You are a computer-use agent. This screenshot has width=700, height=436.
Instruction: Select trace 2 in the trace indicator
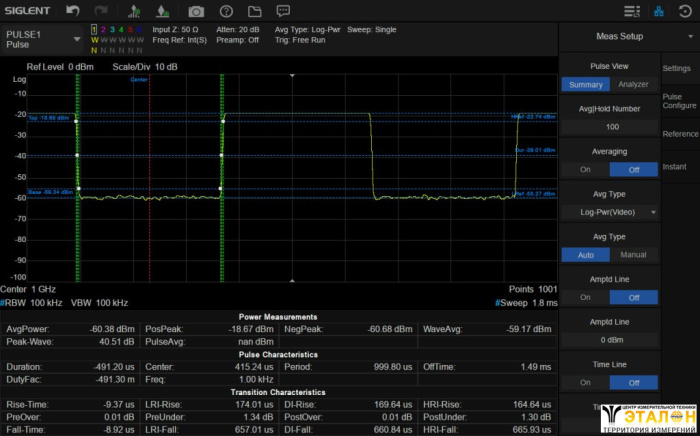pyautogui.click(x=104, y=30)
